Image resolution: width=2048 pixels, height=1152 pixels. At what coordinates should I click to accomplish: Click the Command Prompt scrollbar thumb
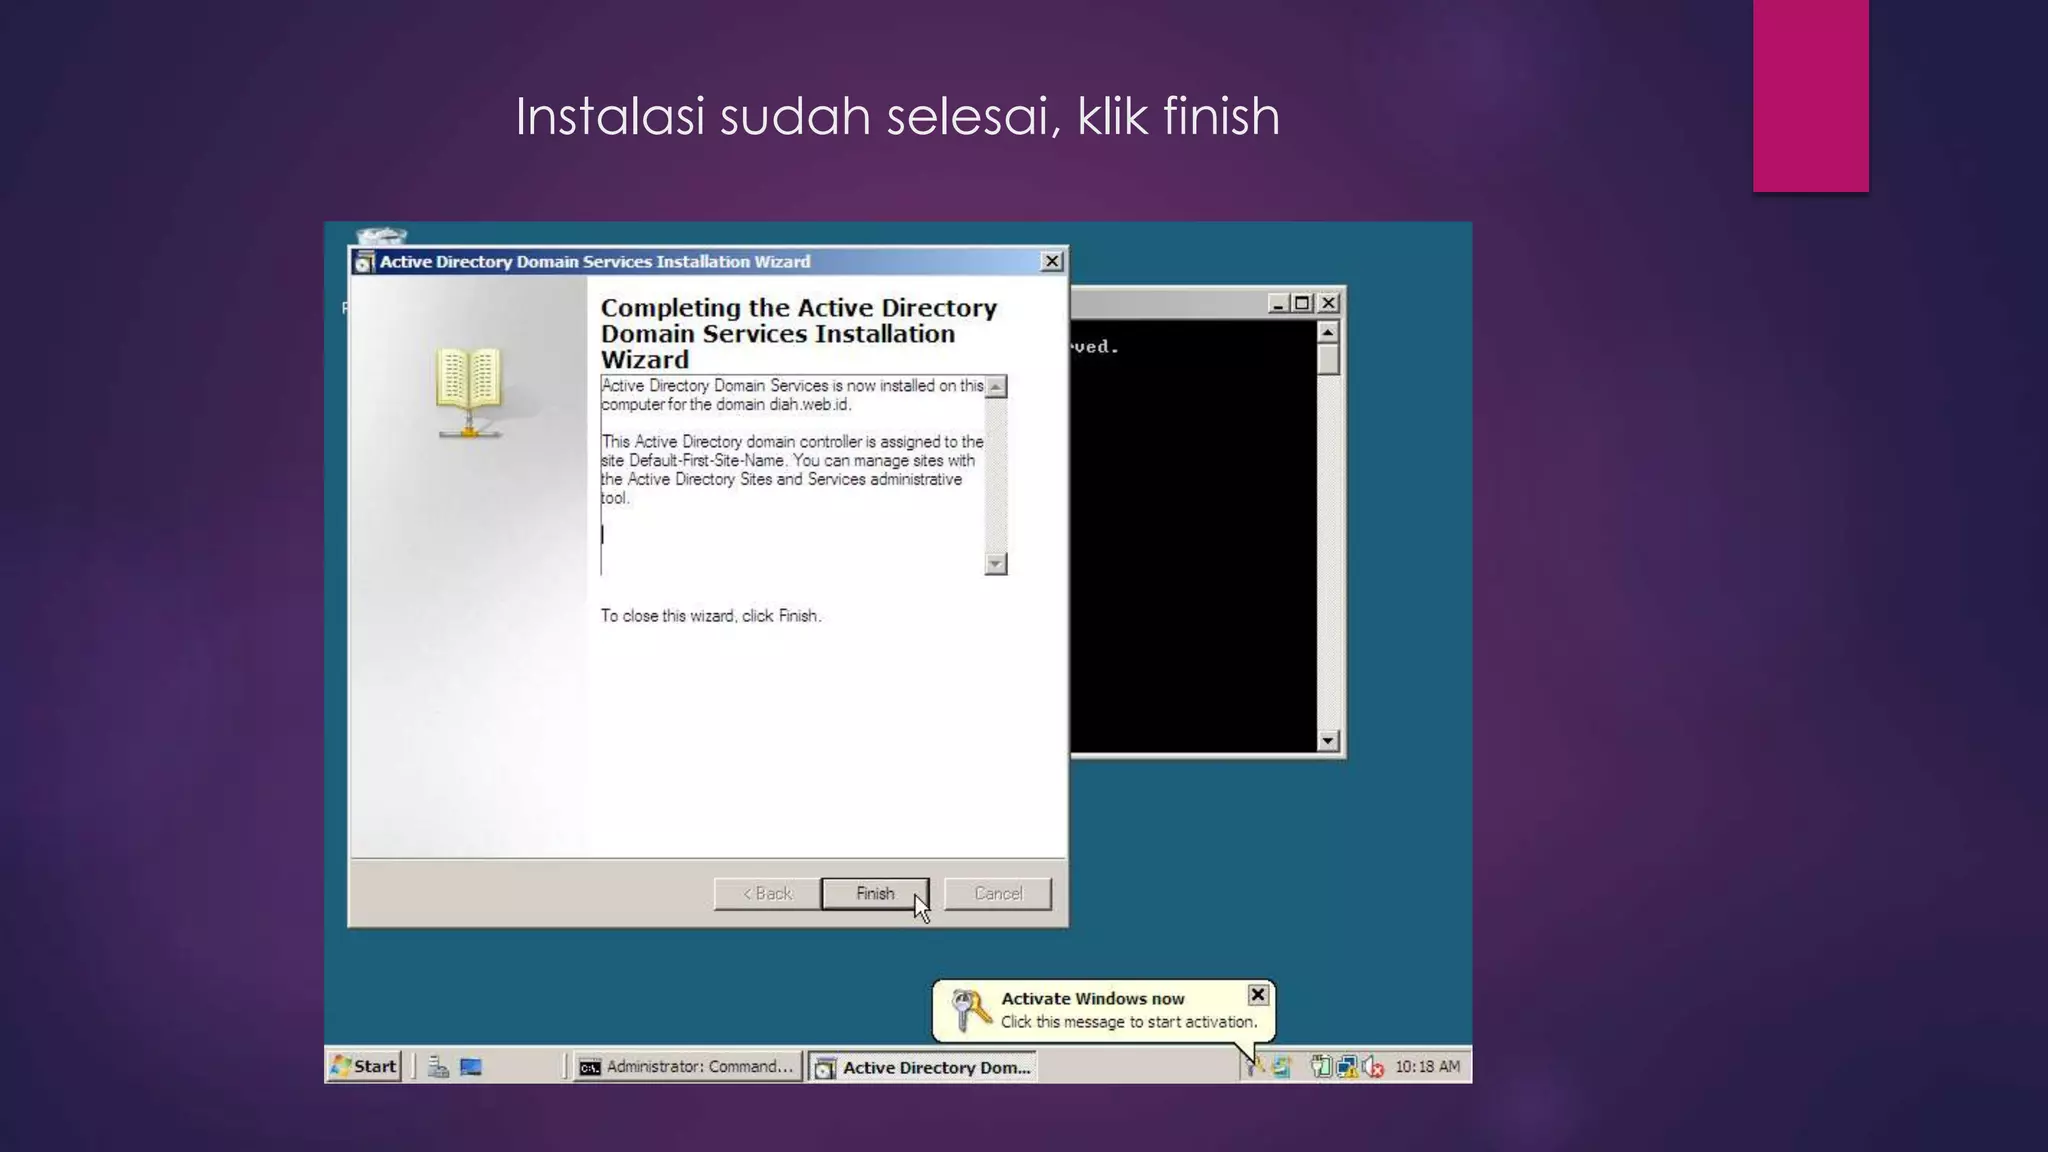1328,359
